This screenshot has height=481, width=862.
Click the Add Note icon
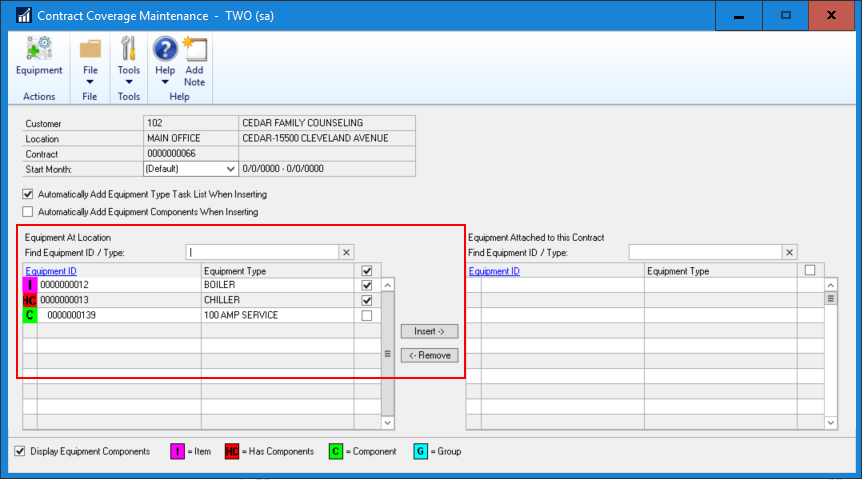194,49
